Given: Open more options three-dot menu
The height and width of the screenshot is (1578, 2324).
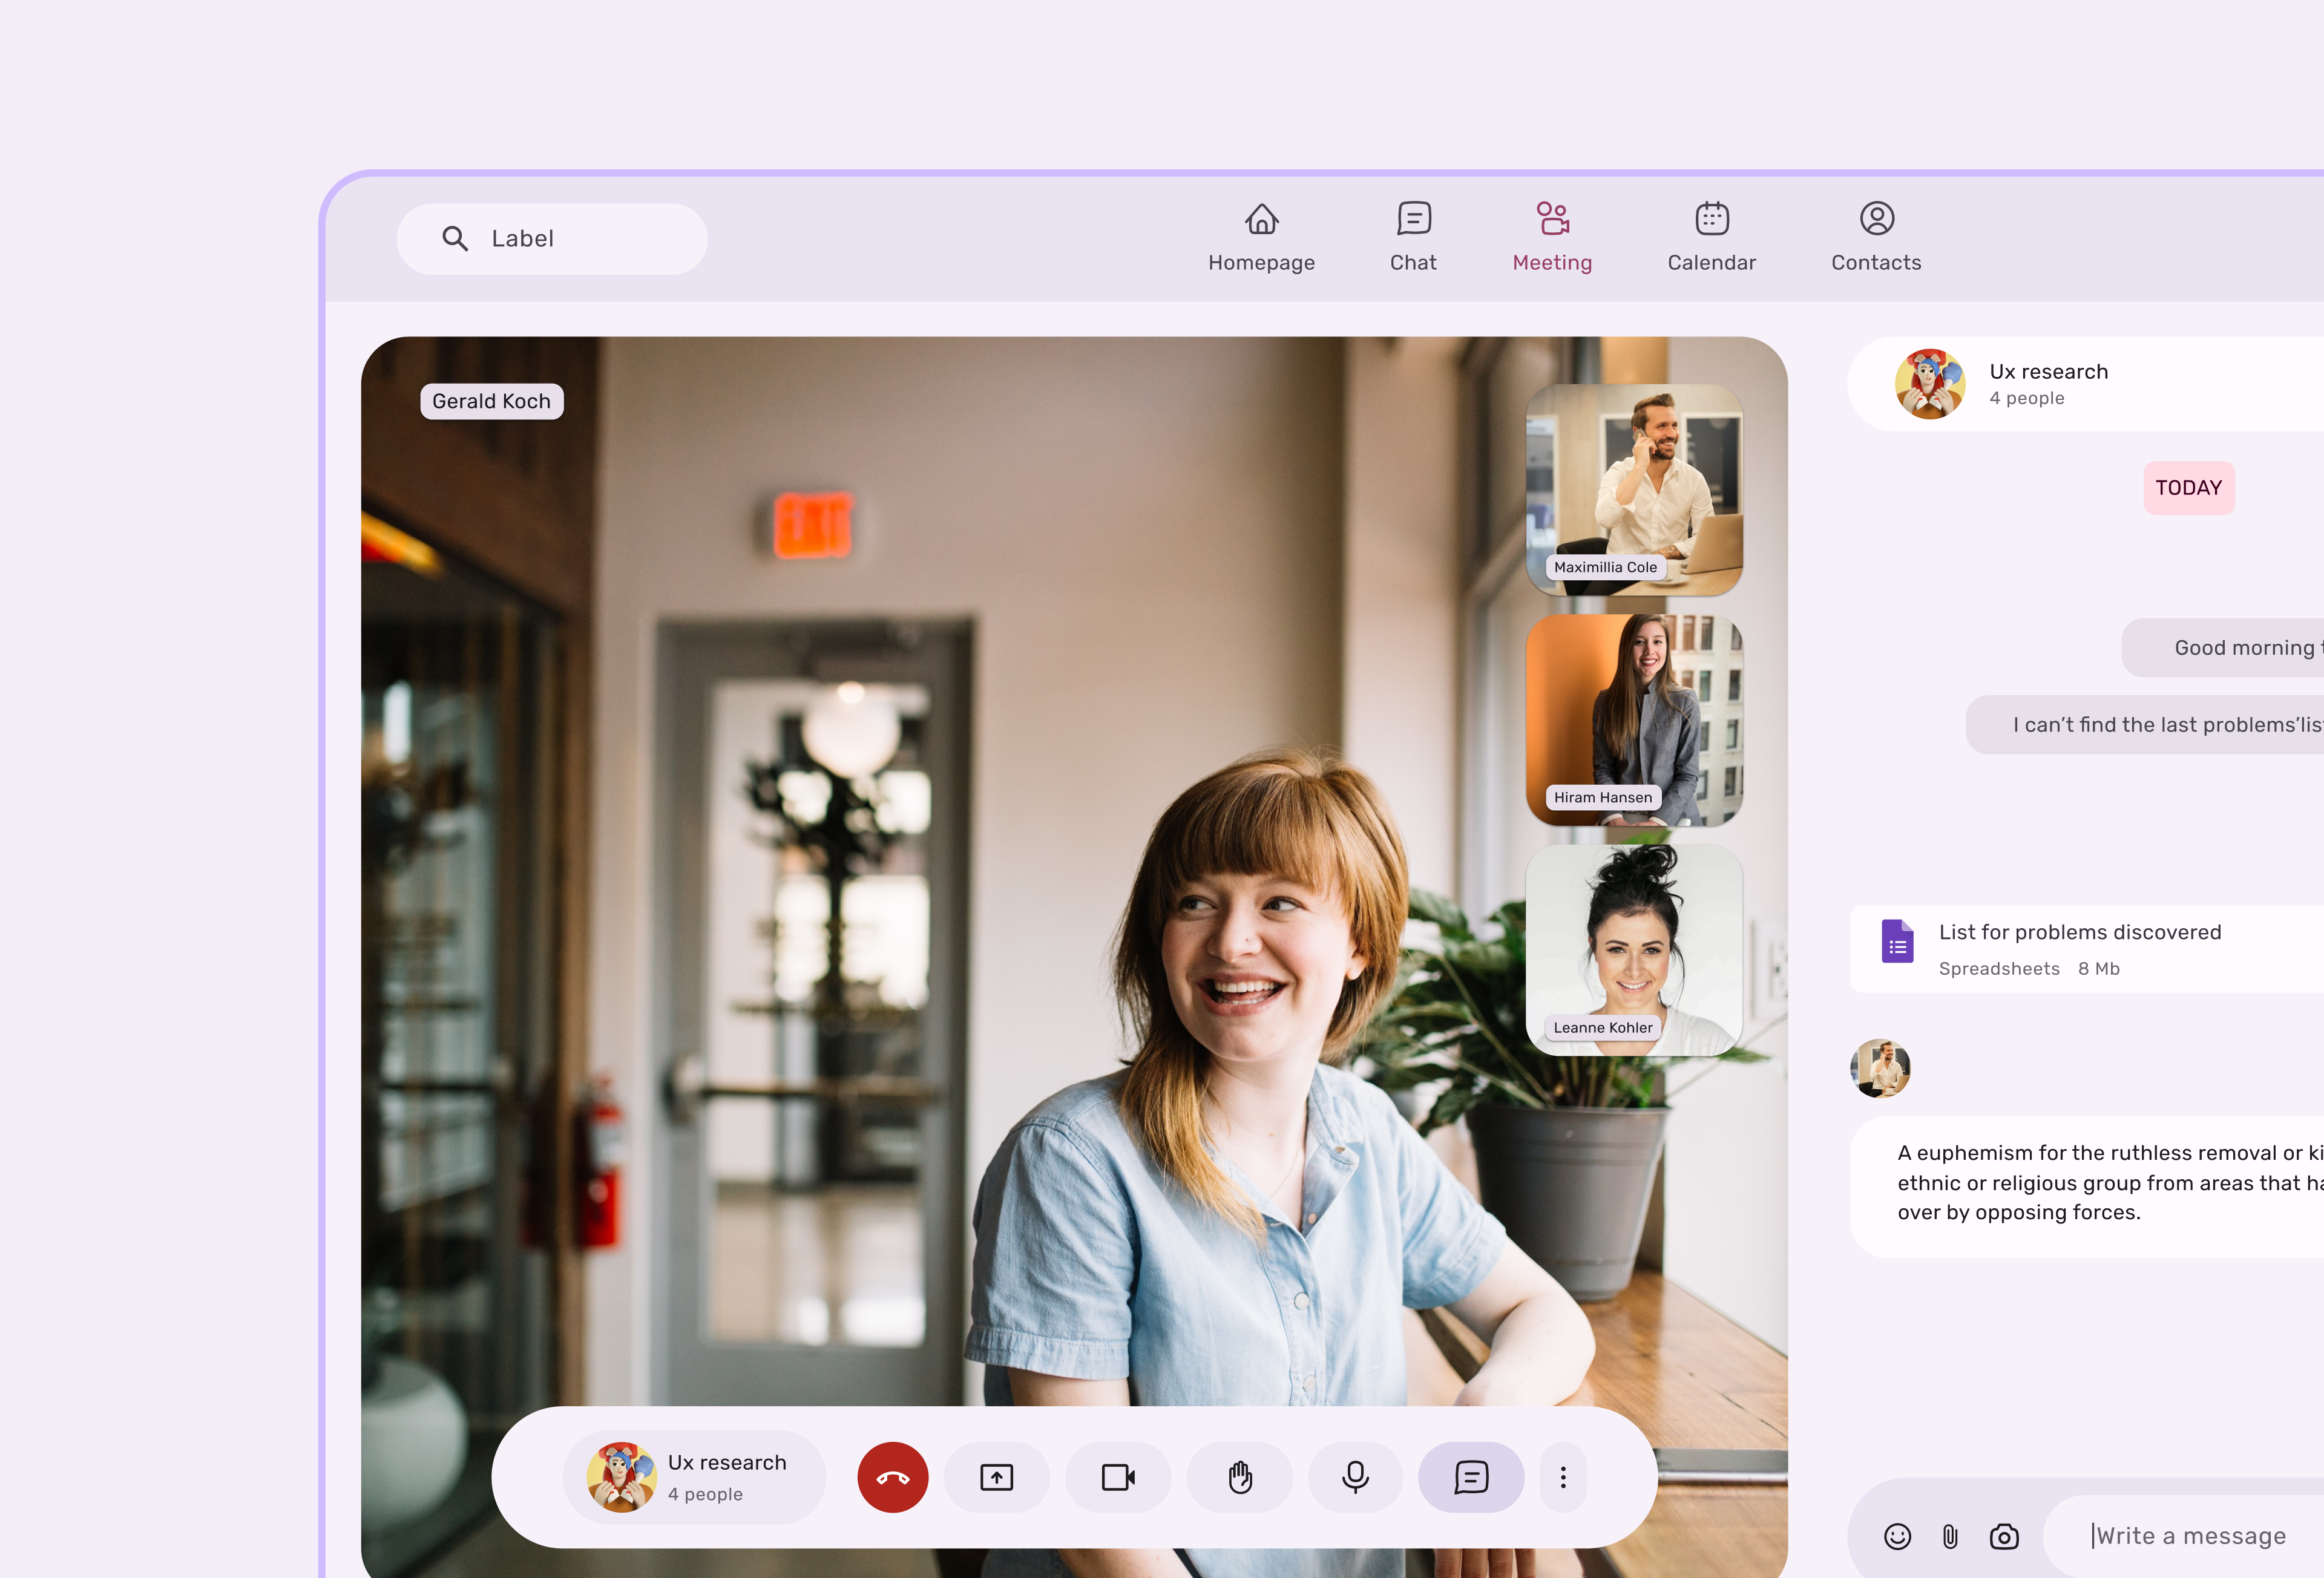Looking at the screenshot, I should pos(1563,1477).
